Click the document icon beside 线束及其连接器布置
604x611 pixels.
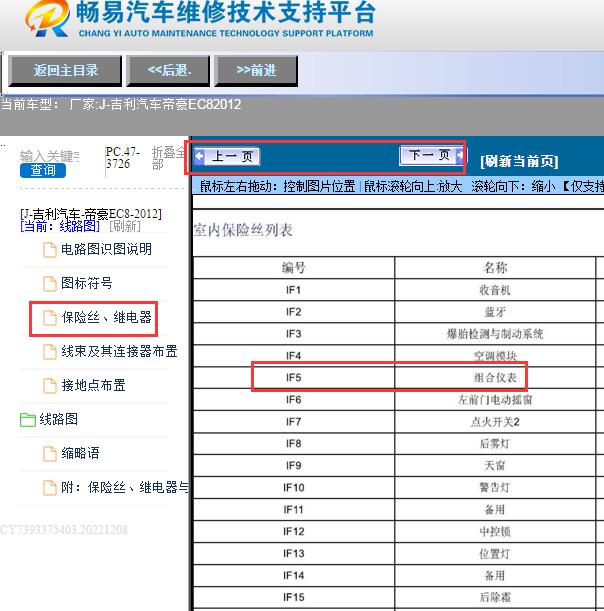[49, 352]
